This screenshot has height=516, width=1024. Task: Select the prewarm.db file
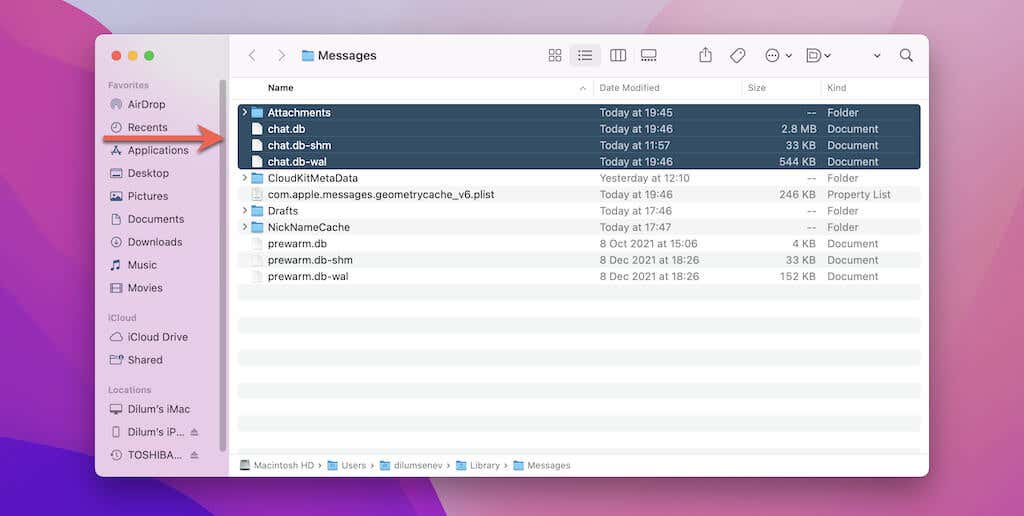pos(297,244)
